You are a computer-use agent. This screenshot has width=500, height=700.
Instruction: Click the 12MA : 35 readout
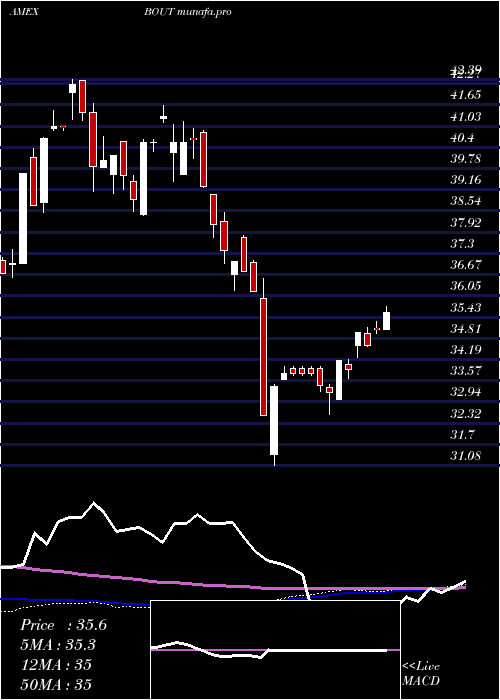click(55, 664)
